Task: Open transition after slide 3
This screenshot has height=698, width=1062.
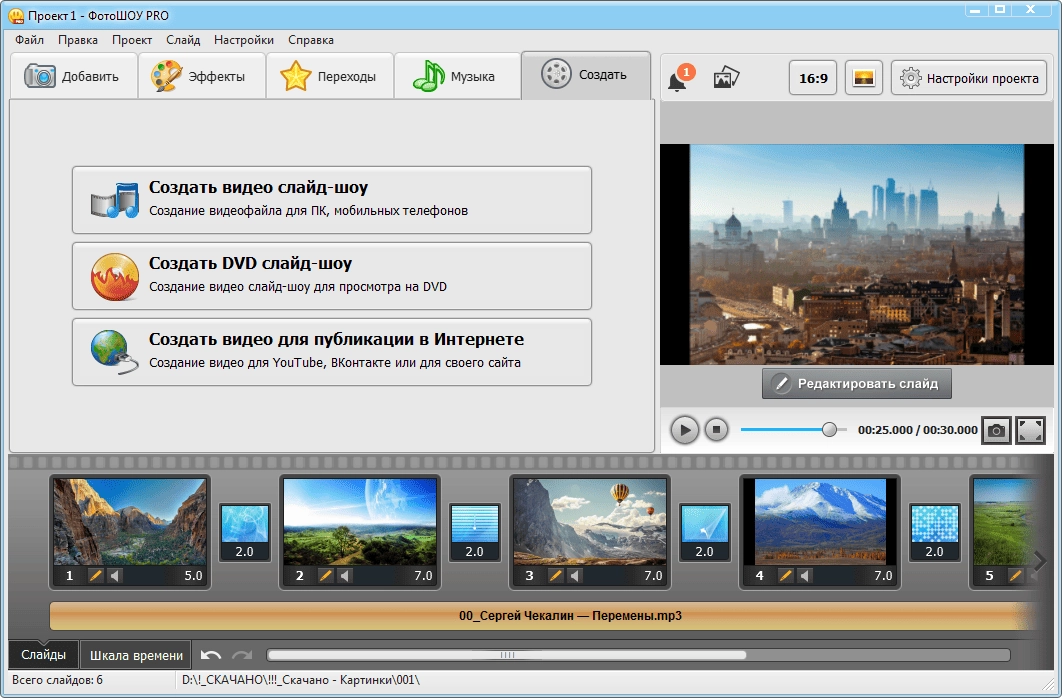Action: point(704,532)
